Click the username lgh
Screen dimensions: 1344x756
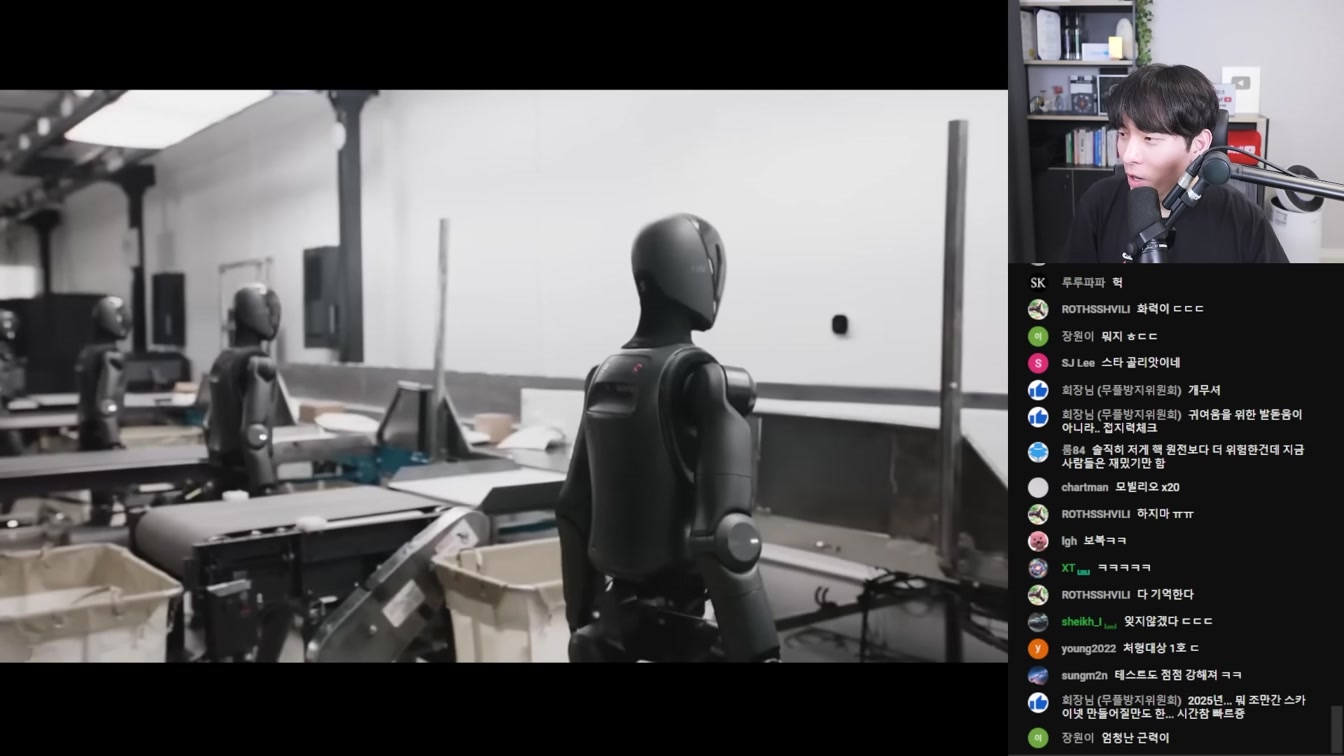(x=1069, y=541)
